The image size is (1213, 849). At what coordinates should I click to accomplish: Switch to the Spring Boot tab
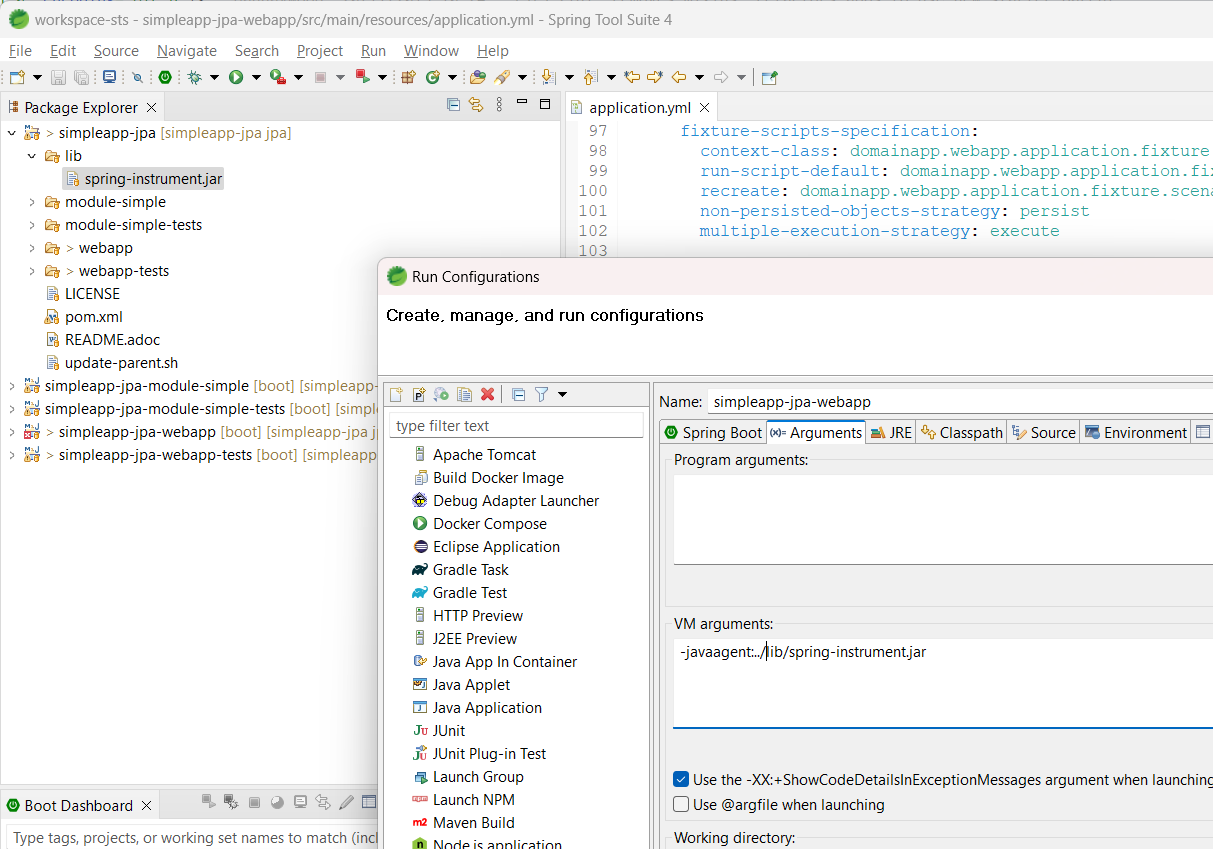[713, 433]
